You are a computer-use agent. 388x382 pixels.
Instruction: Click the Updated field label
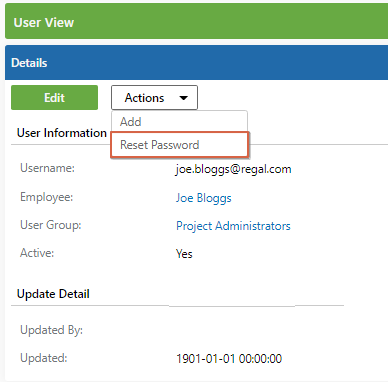pyautogui.click(x=44, y=358)
